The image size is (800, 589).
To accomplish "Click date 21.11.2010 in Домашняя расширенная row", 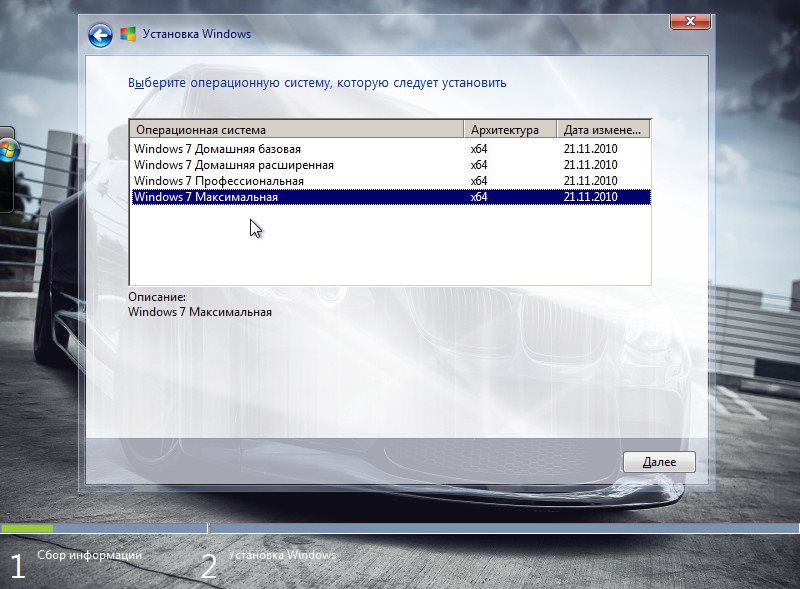I will click(x=590, y=165).
